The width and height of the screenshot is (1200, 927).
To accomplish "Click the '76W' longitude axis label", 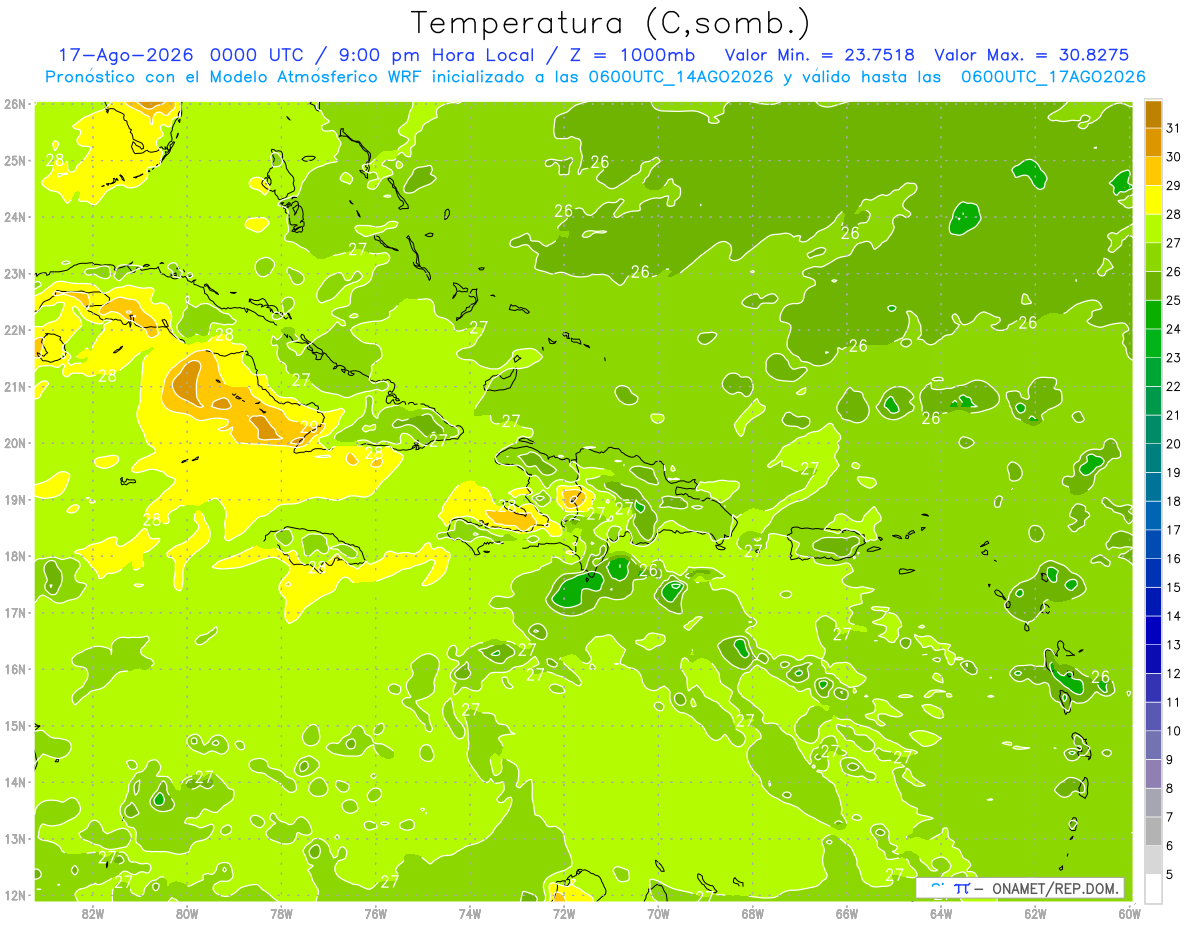I will pyautogui.click(x=375, y=913).
